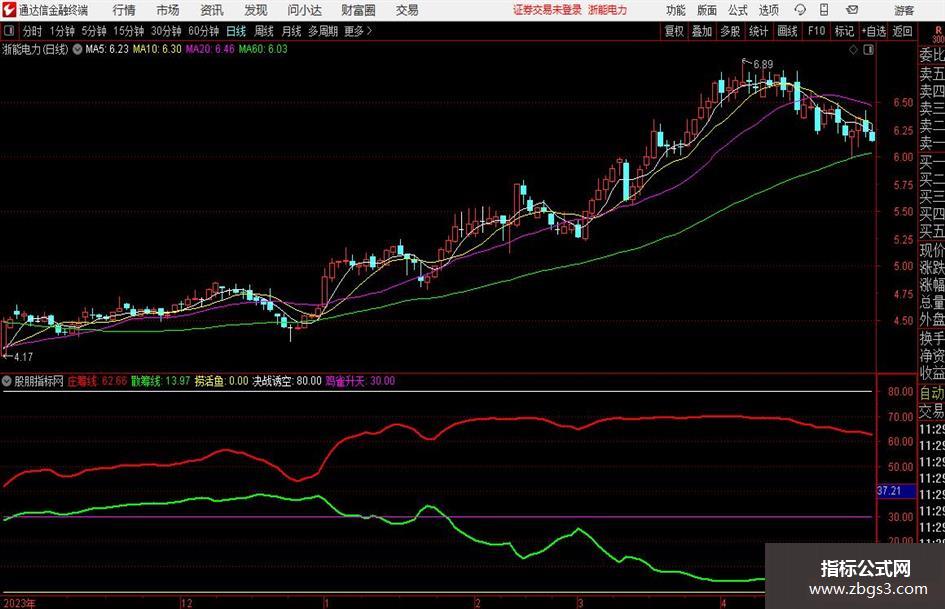Click the 2023年 date label on timeline

(x=19, y=603)
